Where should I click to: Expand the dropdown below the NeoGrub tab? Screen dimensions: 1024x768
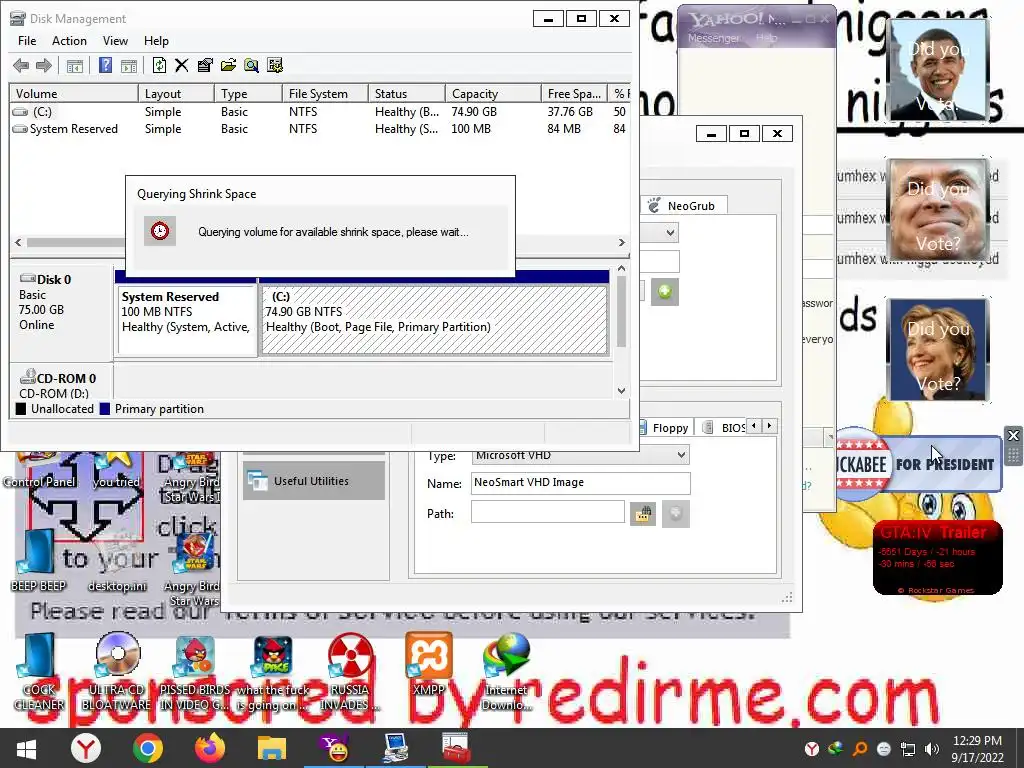click(670, 232)
